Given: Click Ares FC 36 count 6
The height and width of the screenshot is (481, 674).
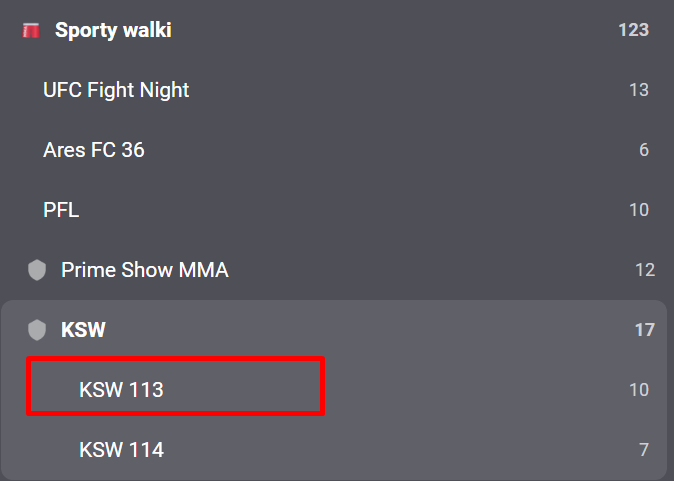Looking at the screenshot, I should 644,150.
